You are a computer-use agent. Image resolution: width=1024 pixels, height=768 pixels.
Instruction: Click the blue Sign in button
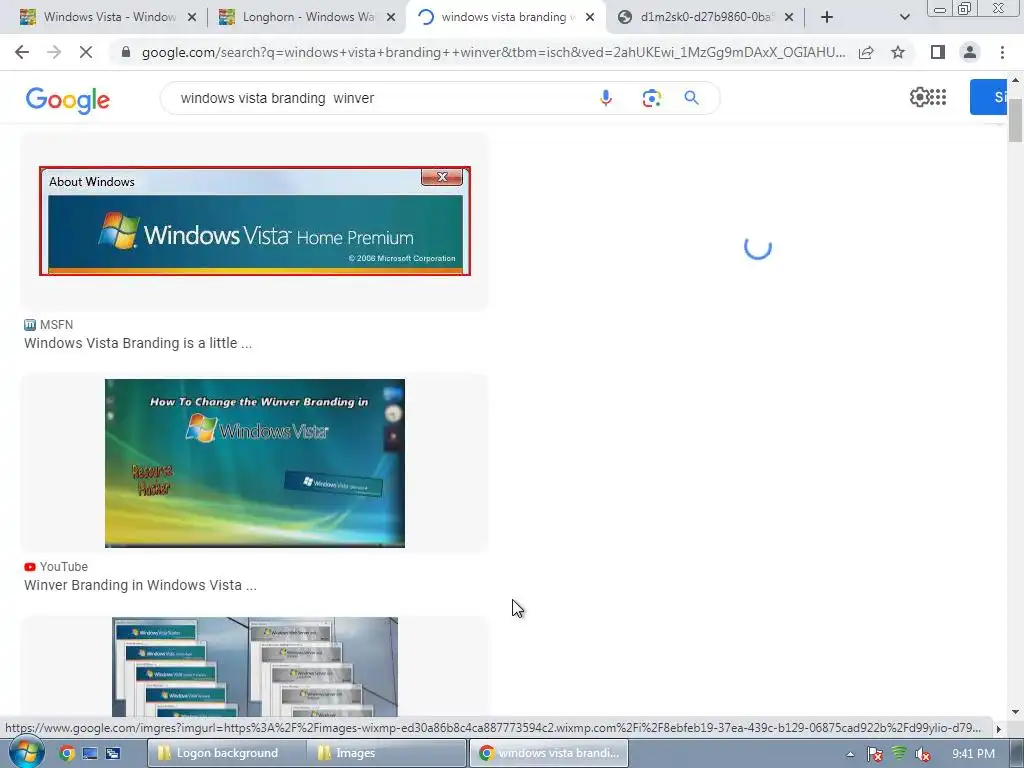pos(988,97)
